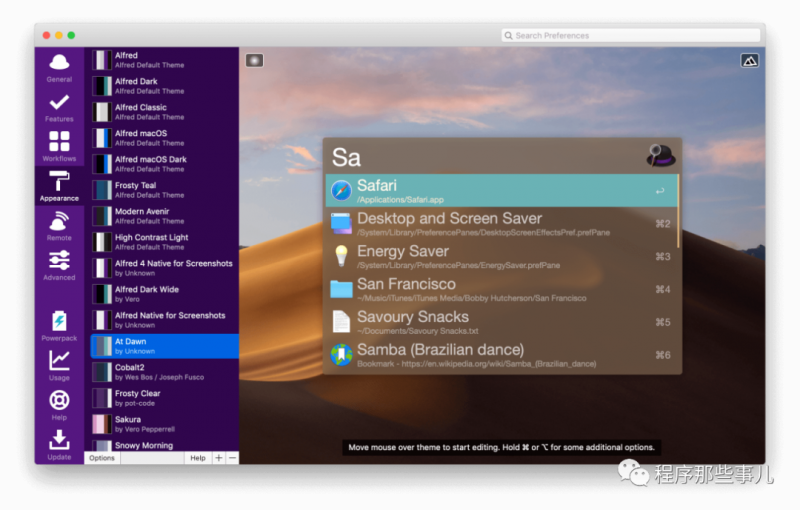
Task: Open the Workflows section
Action: [59, 147]
